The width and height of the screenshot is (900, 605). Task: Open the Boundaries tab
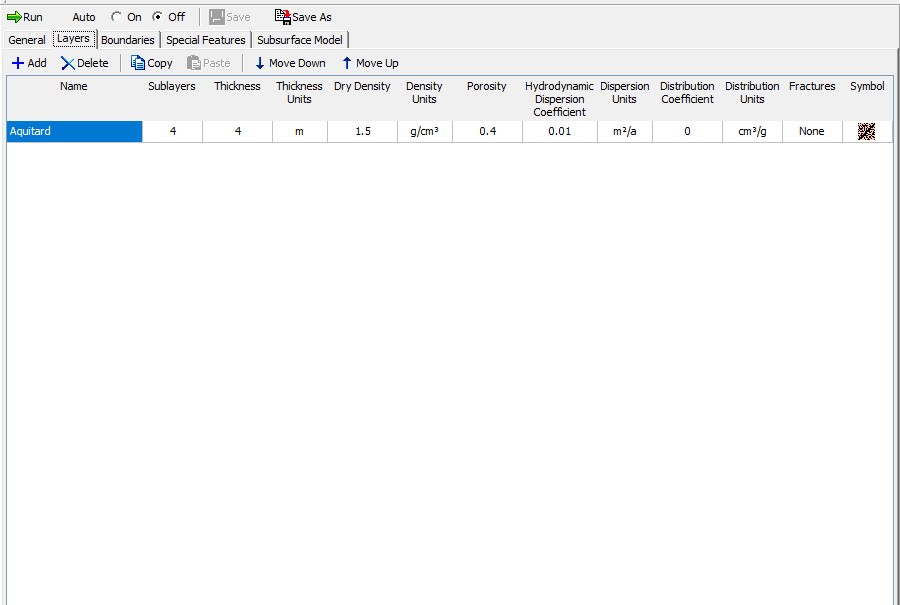tap(127, 40)
